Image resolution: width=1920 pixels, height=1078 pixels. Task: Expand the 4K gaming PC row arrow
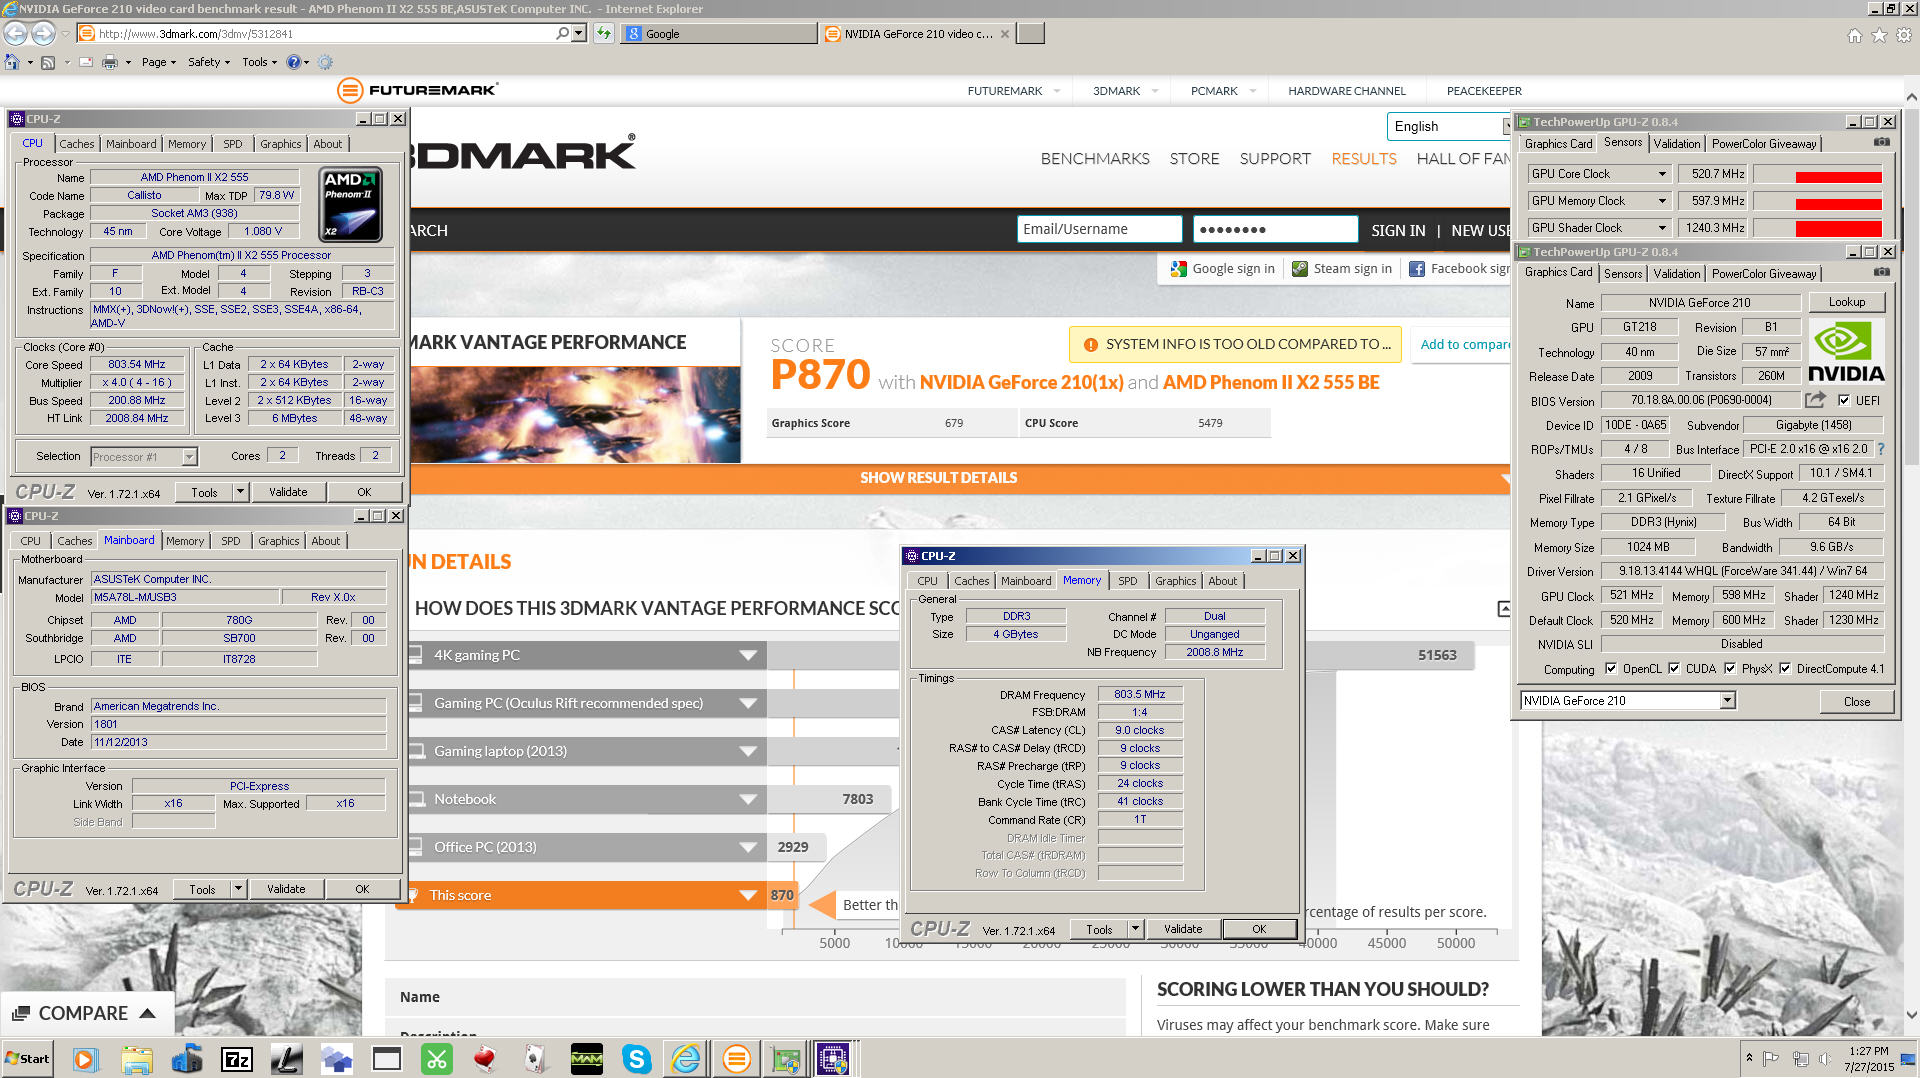pos(747,655)
